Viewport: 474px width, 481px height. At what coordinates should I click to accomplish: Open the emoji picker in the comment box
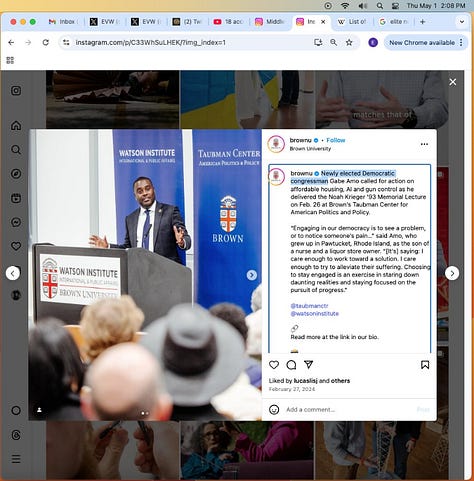click(x=274, y=409)
